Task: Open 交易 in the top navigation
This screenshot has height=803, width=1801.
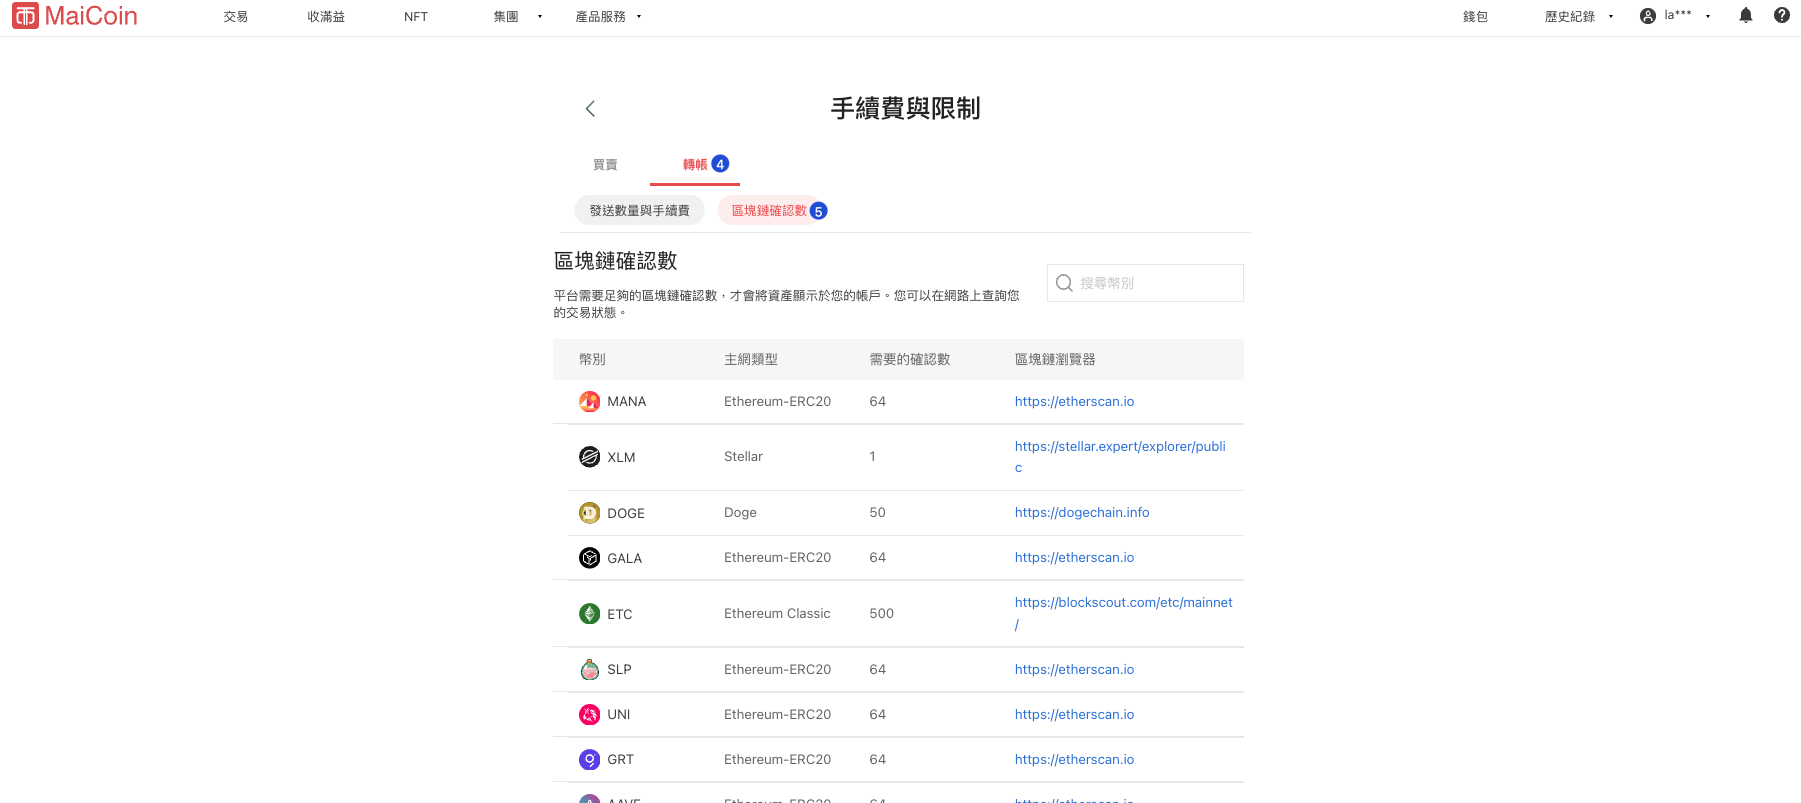Action: pyautogui.click(x=236, y=17)
